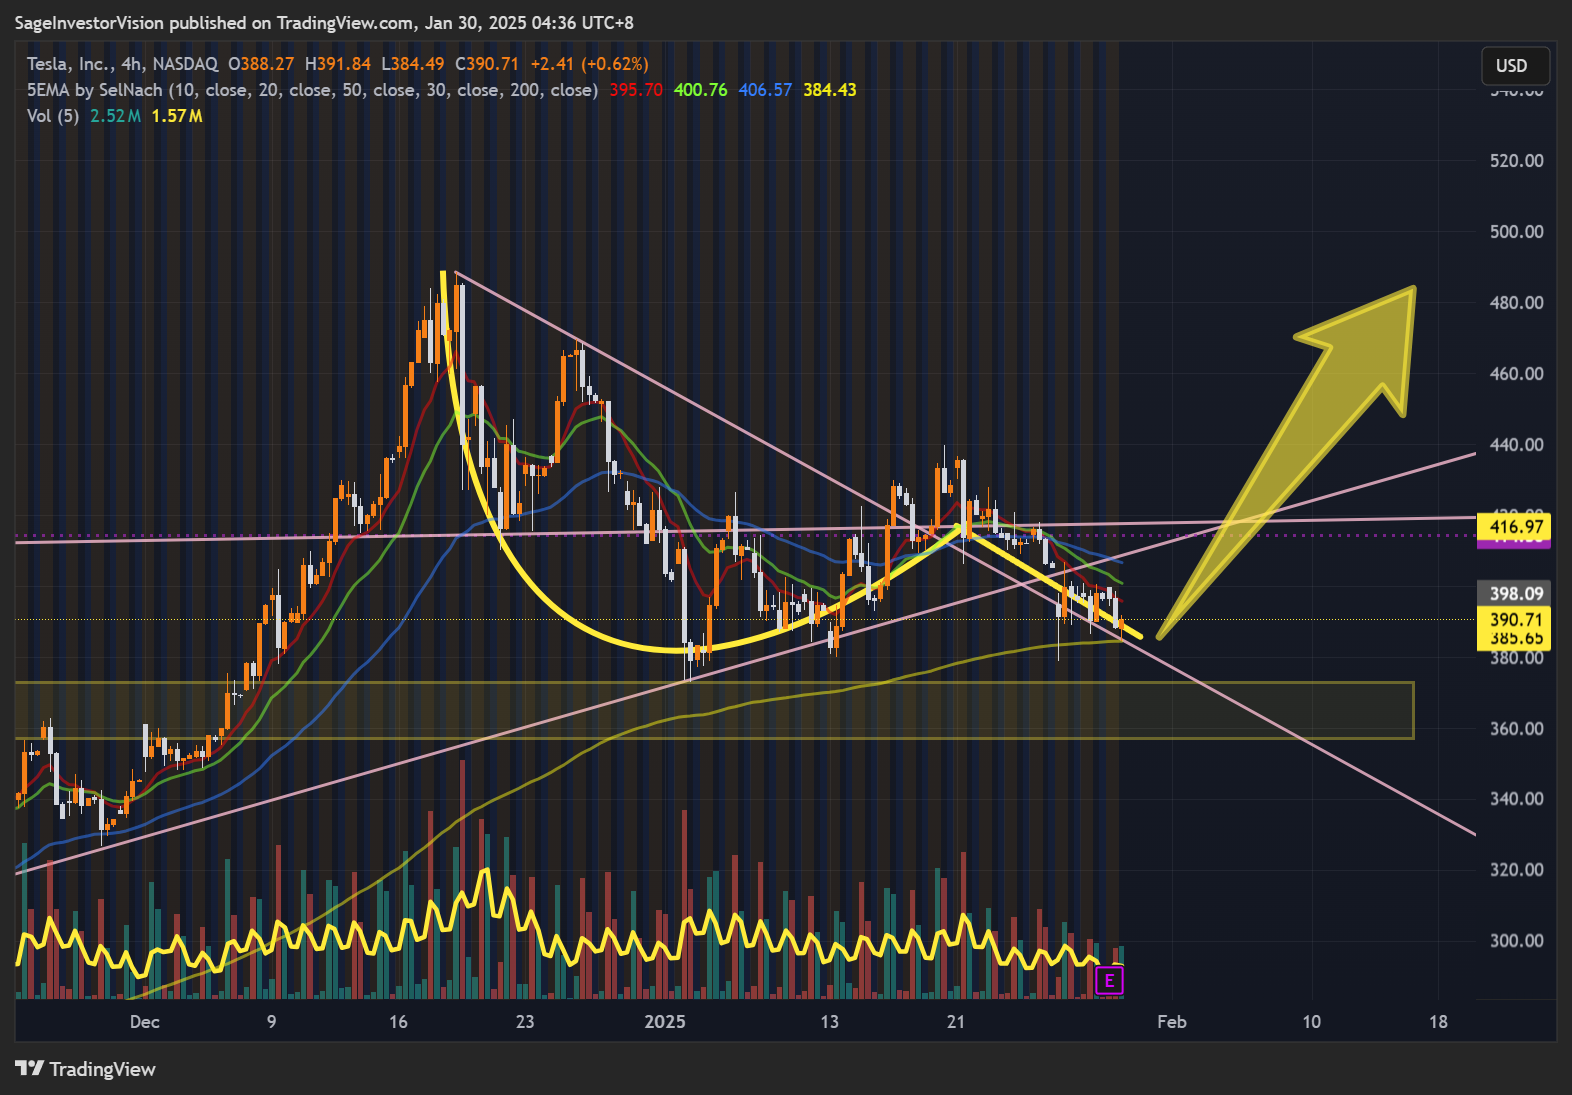Click the TradingView logo at the bottom
Viewport: 1572px width, 1095px height.
tap(86, 1069)
